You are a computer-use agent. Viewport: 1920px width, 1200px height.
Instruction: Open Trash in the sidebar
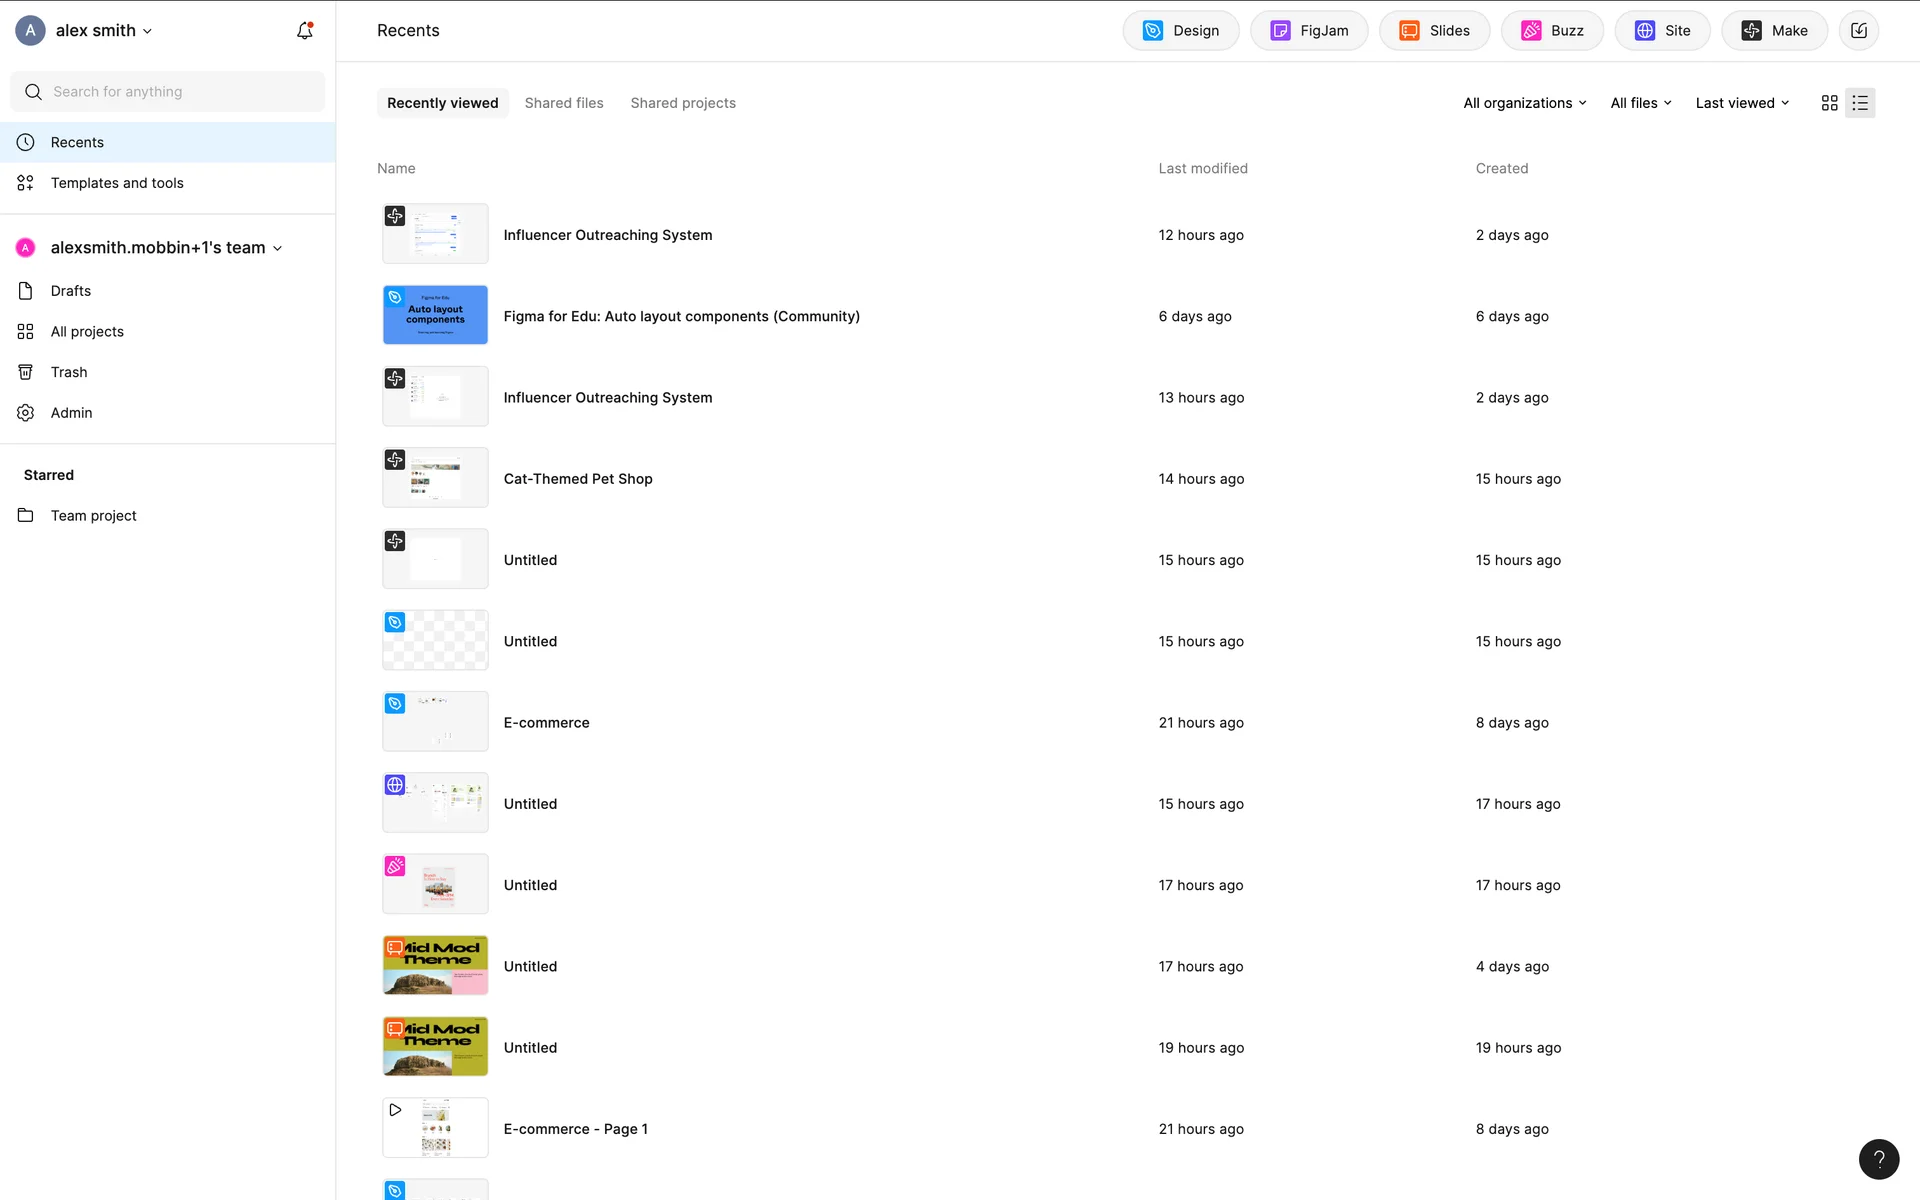69,372
